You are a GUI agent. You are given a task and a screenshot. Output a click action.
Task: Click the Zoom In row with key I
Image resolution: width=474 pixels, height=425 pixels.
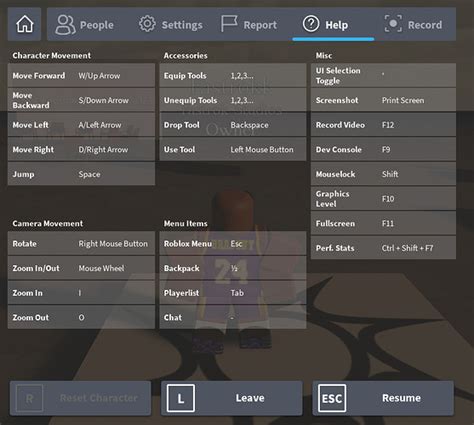[x=81, y=293]
